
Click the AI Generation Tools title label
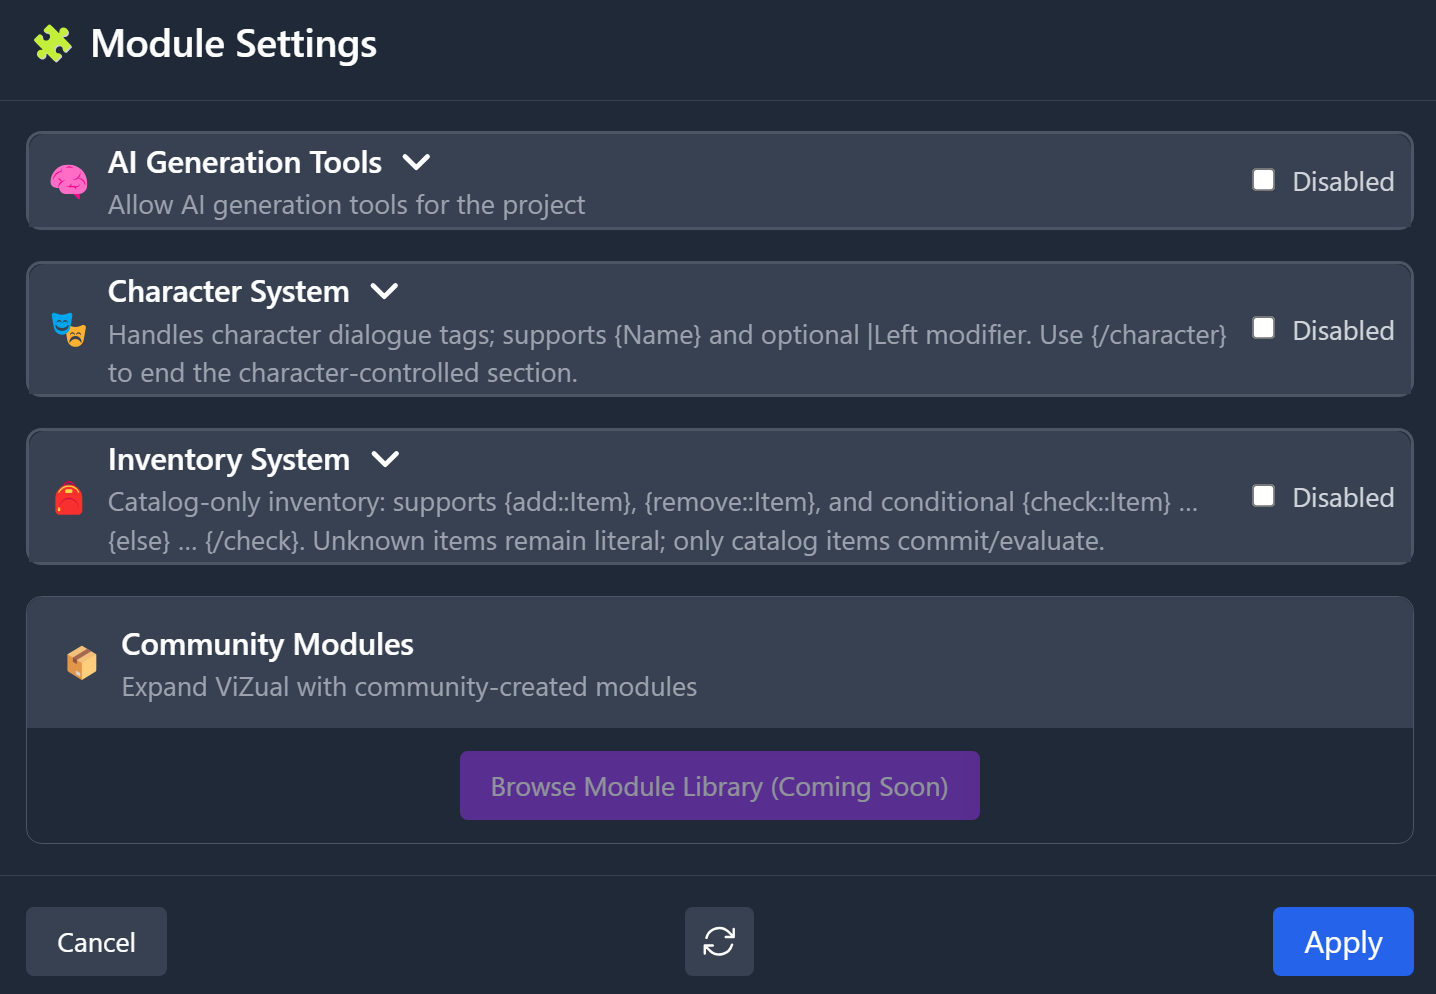coord(244,162)
